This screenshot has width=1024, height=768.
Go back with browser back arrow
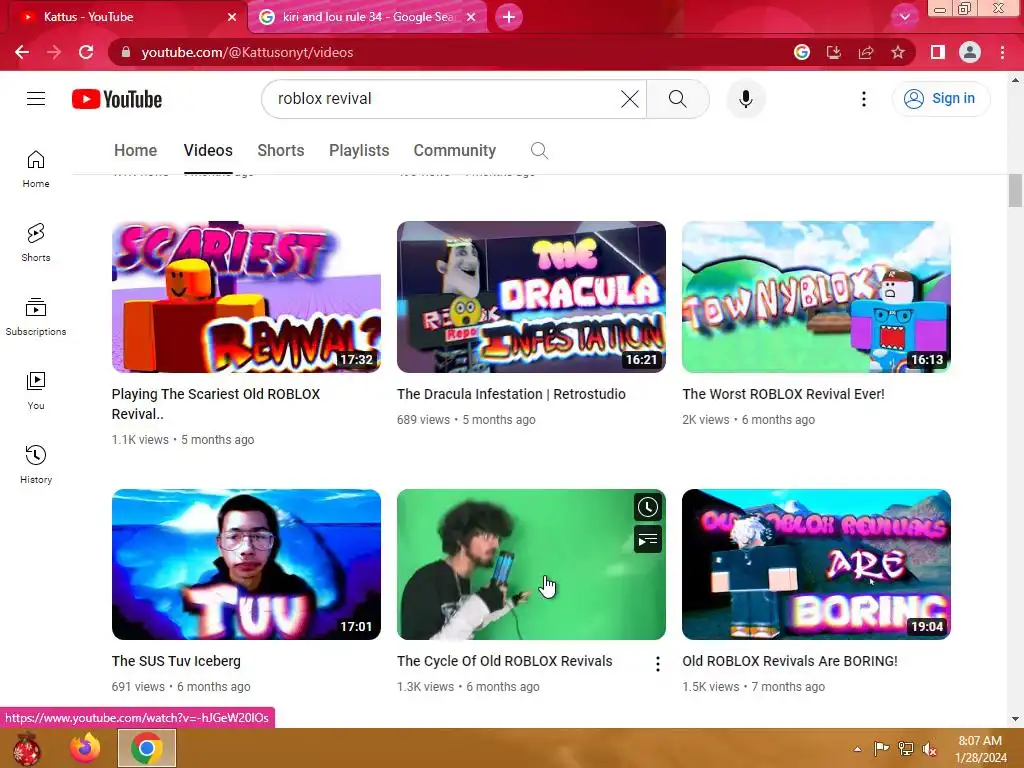pyautogui.click(x=22, y=52)
